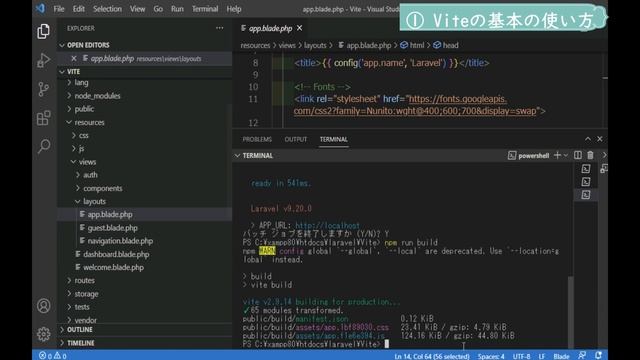This screenshot has width=640, height=360.
Task: Click the feedback icon in status bar
Action: 582,356
